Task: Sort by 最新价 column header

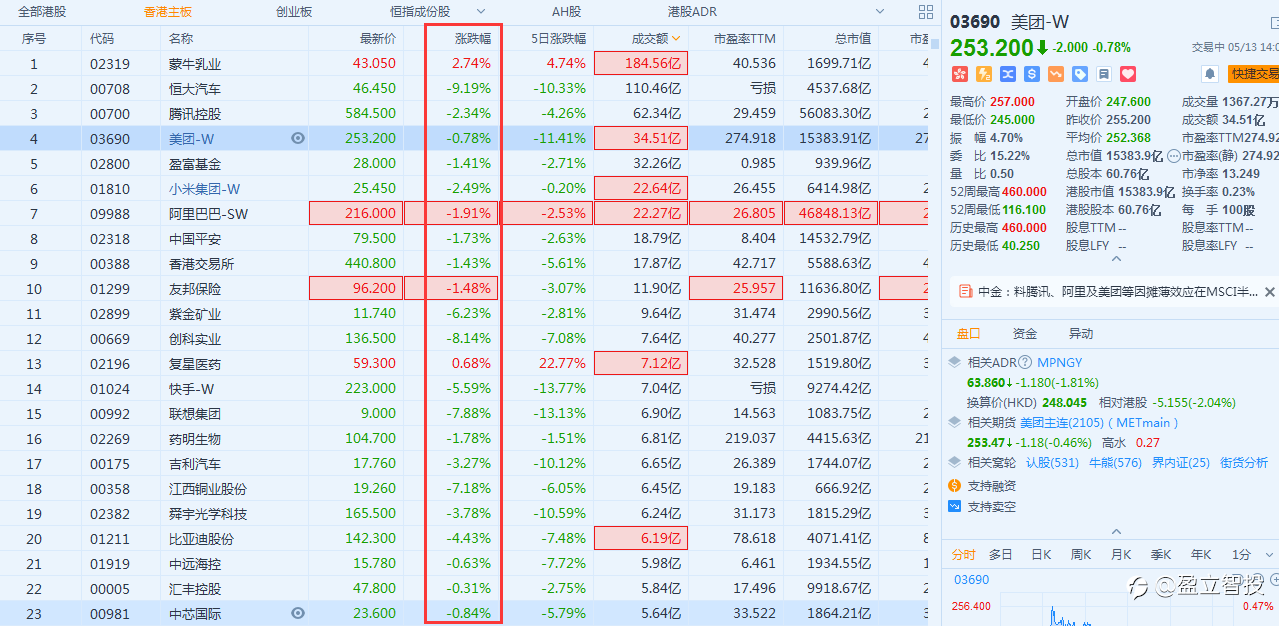Action: 378,38
